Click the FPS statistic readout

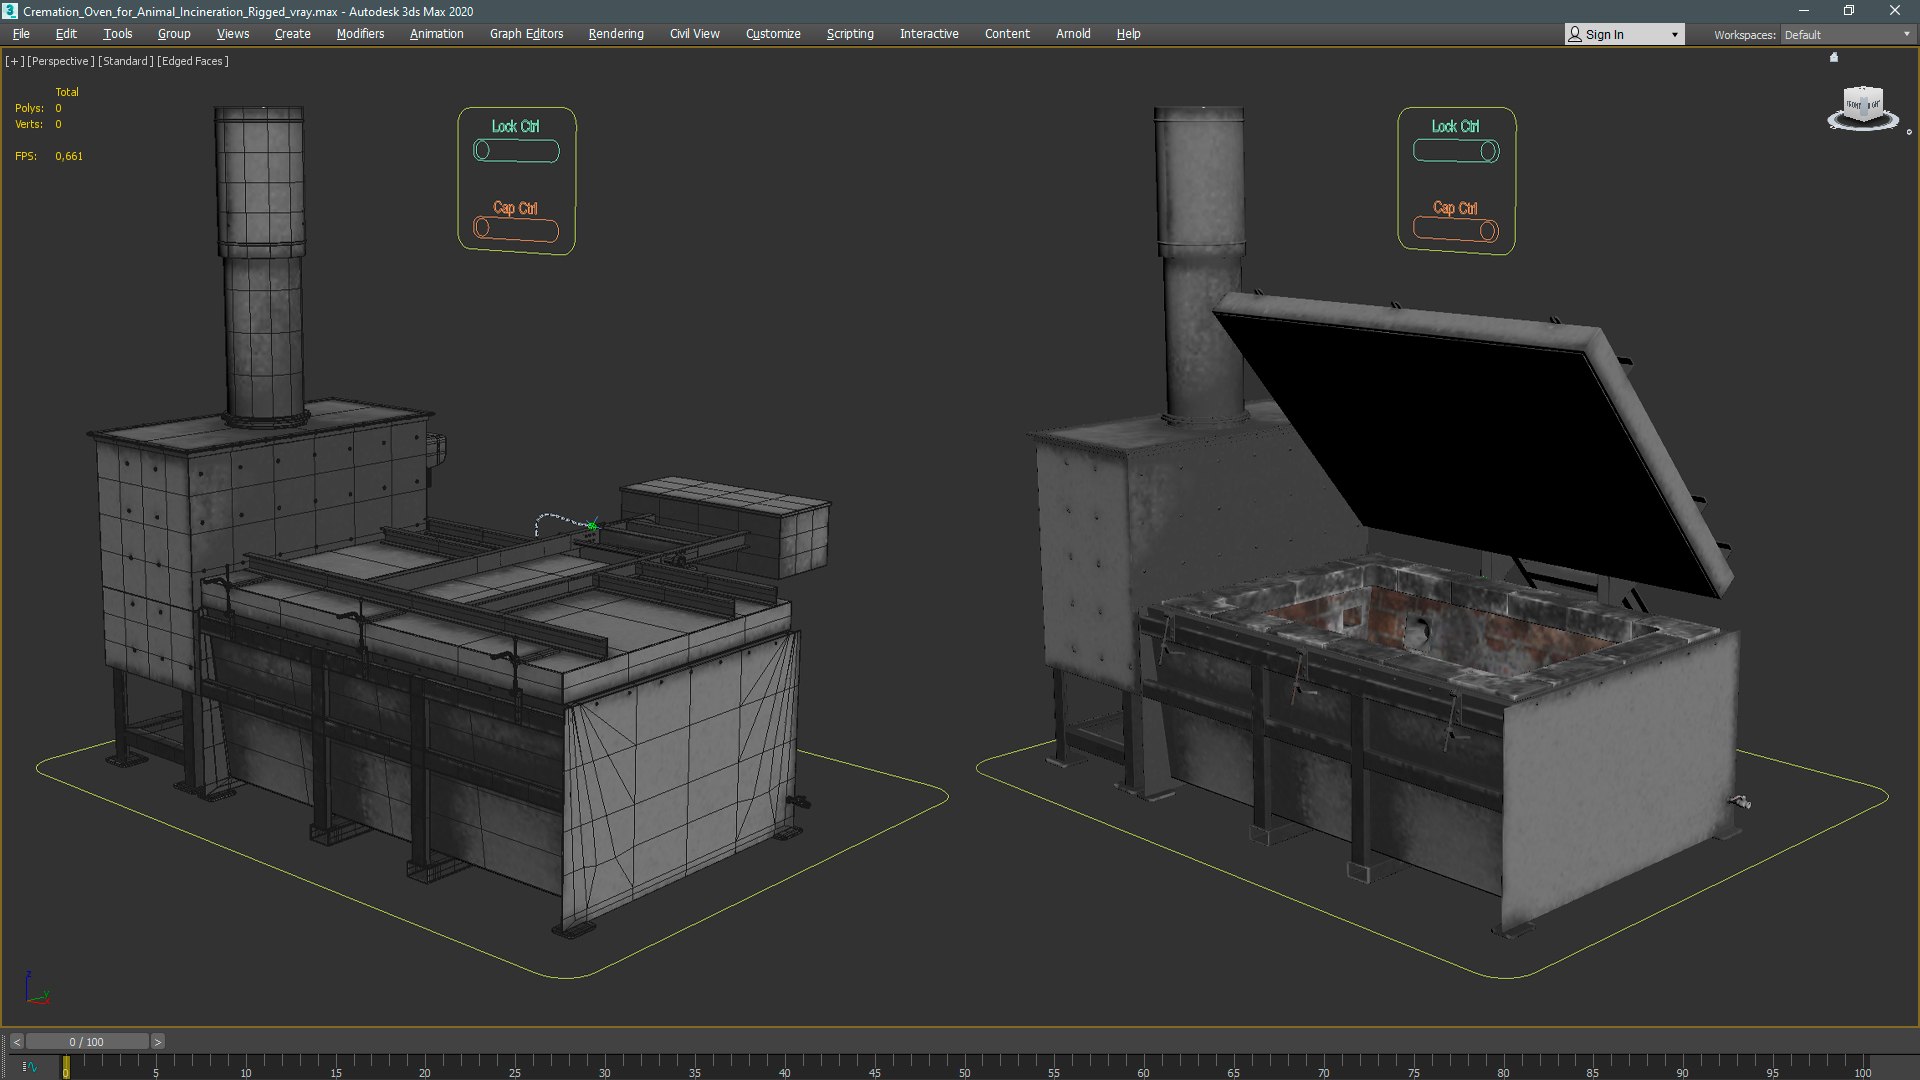pos(49,156)
